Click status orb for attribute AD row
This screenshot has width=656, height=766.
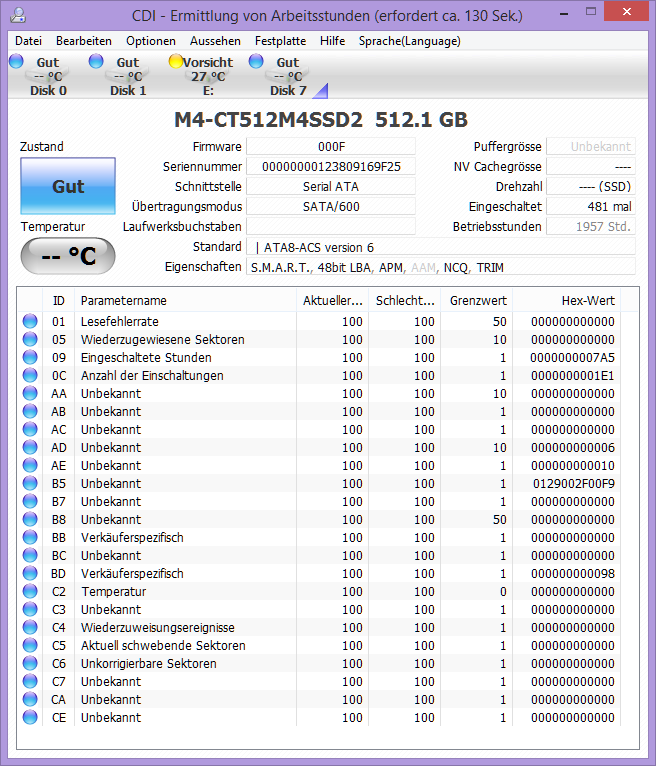(30, 447)
